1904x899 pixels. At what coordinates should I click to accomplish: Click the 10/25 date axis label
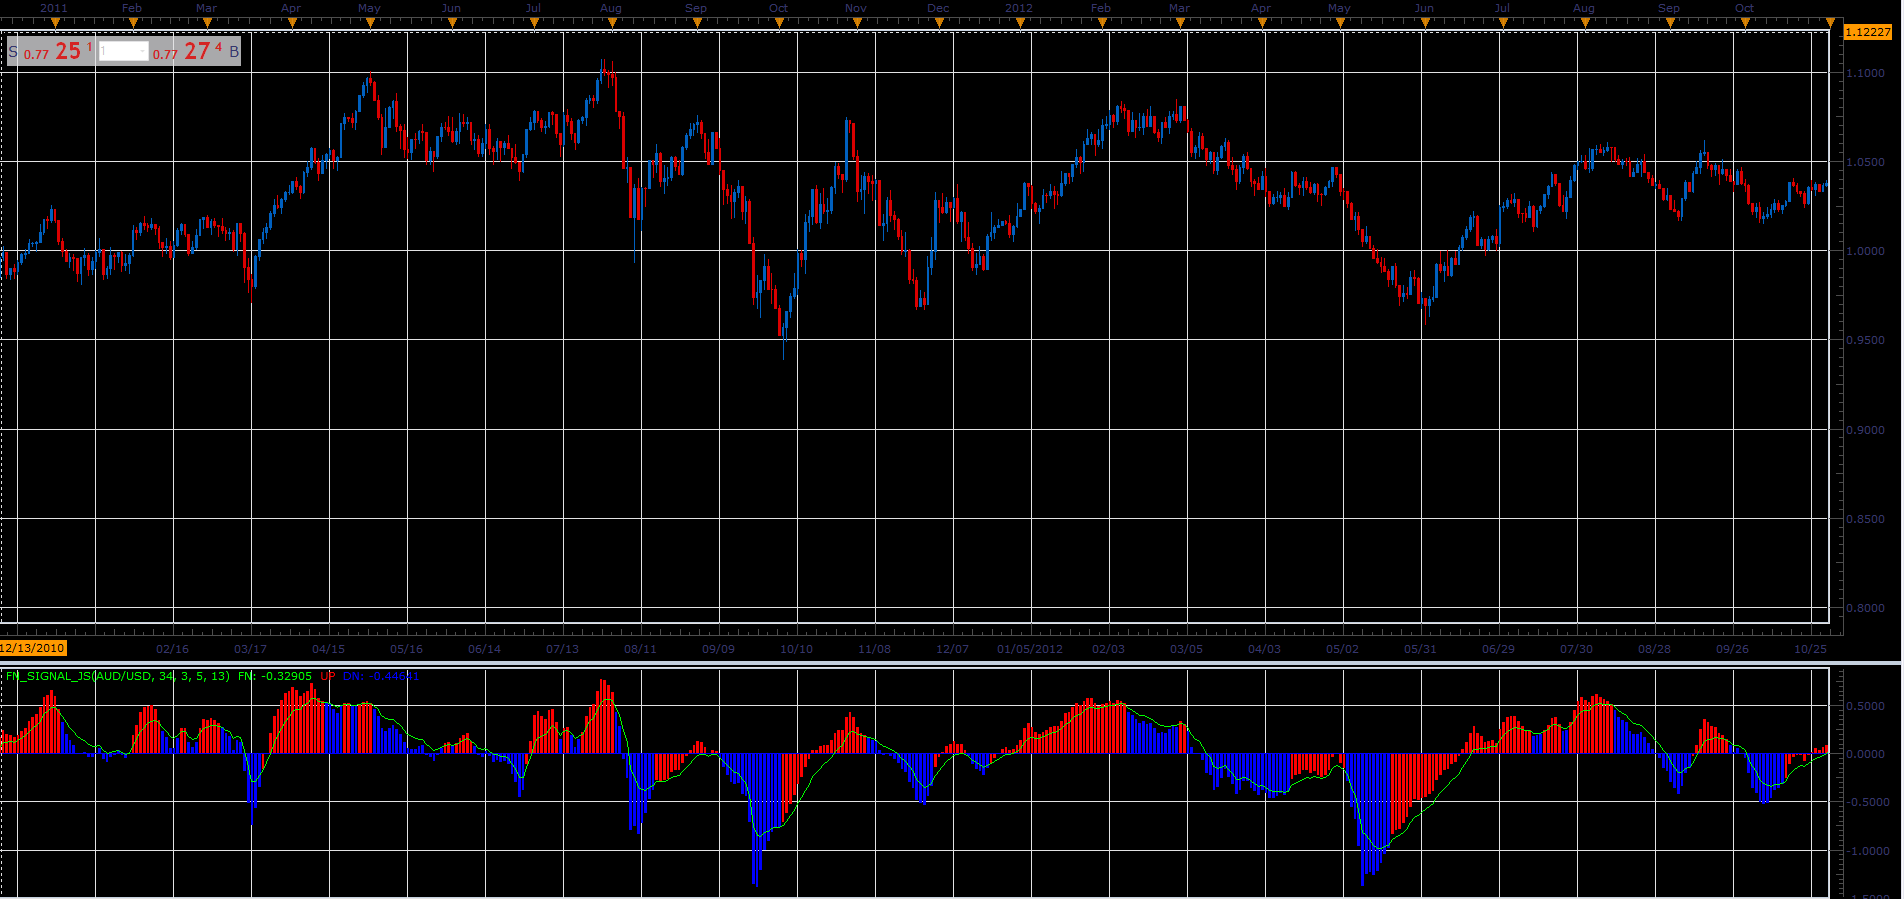[x=1810, y=649]
